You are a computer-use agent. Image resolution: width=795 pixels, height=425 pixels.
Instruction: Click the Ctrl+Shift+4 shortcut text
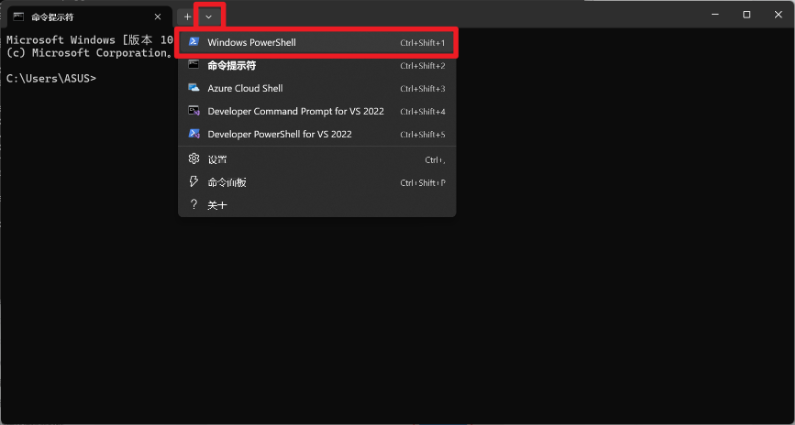click(422, 112)
